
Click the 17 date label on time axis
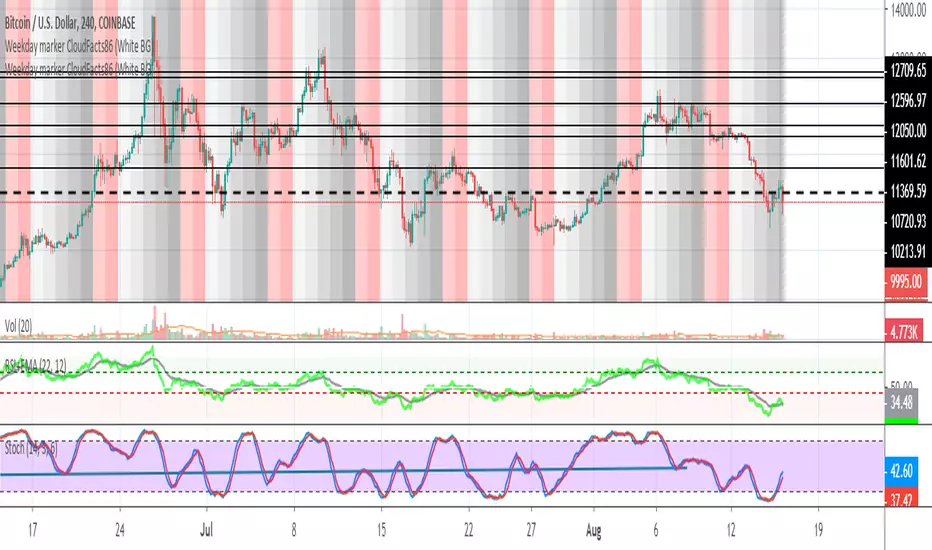tap(32, 530)
